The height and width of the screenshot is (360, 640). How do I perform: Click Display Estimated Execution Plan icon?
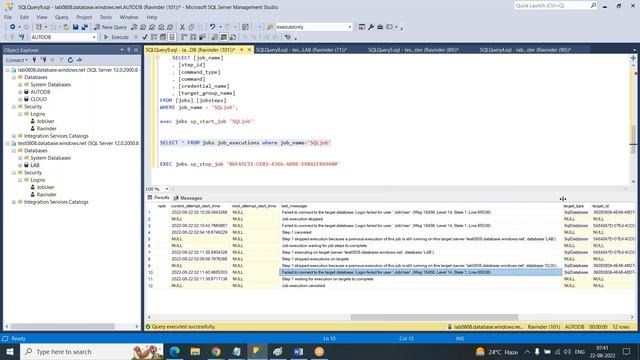point(154,37)
